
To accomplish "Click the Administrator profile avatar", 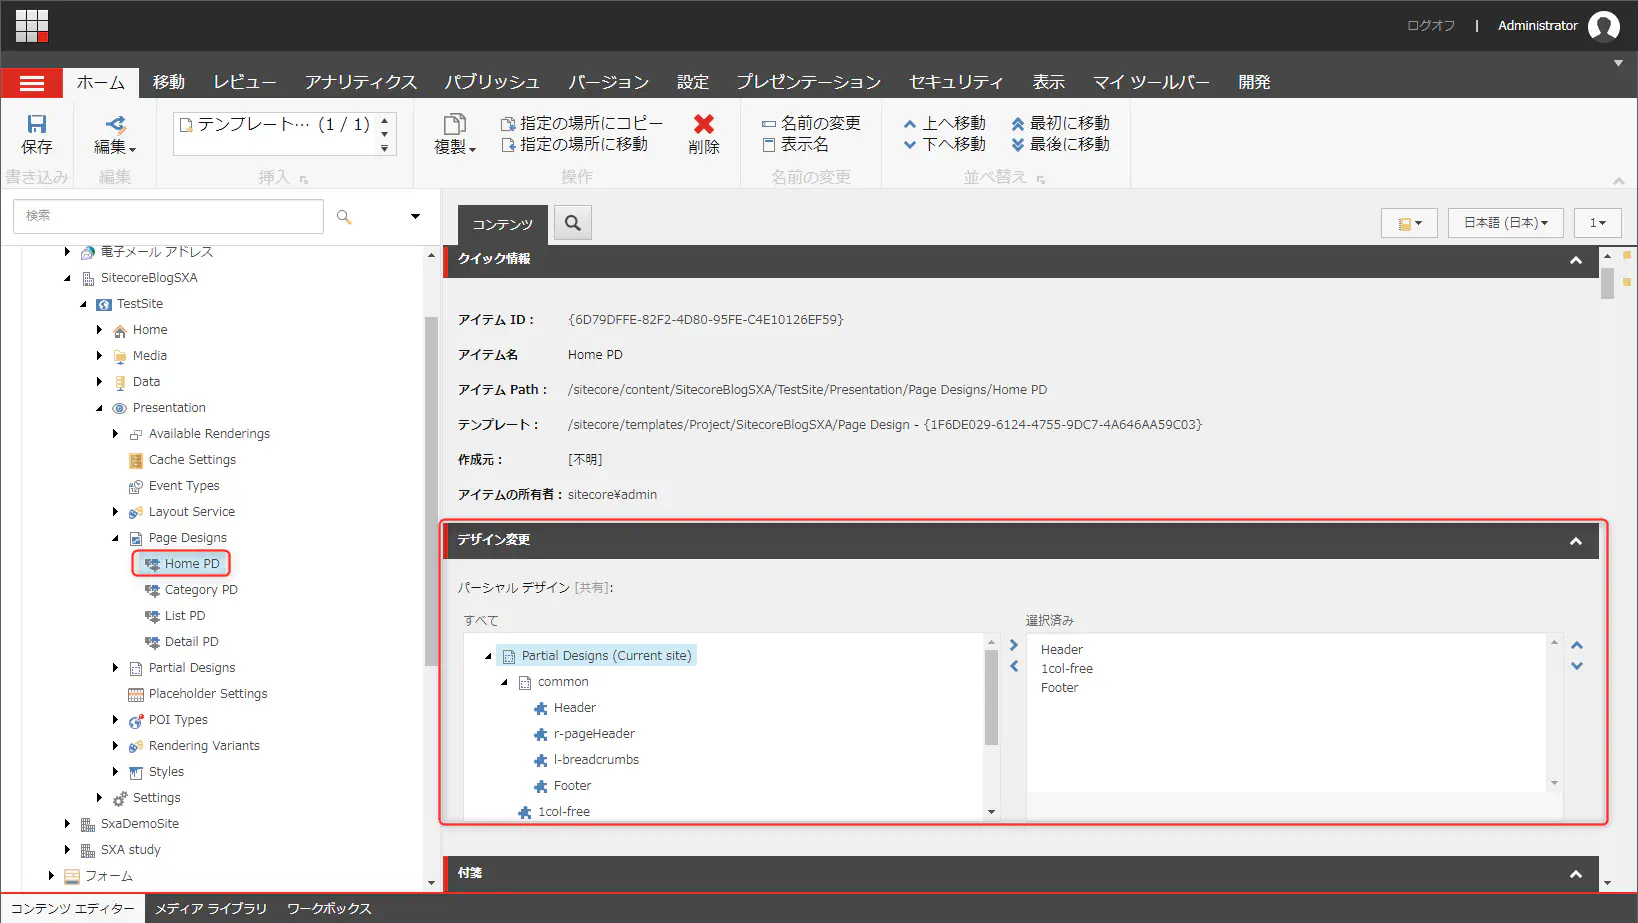I will tap(1604, 26).
